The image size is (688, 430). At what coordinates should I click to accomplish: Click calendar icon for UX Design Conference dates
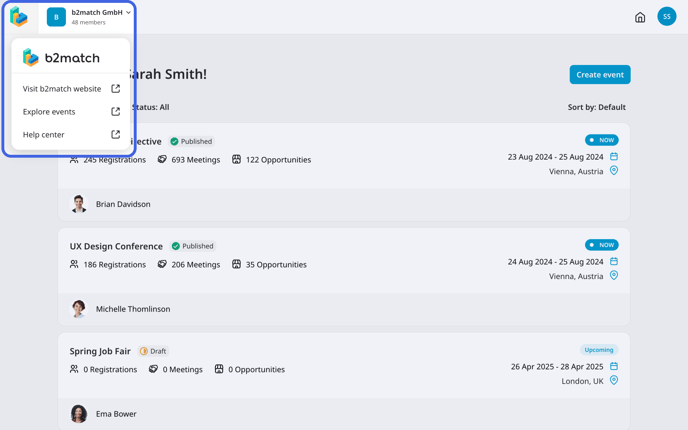[614, 261]
